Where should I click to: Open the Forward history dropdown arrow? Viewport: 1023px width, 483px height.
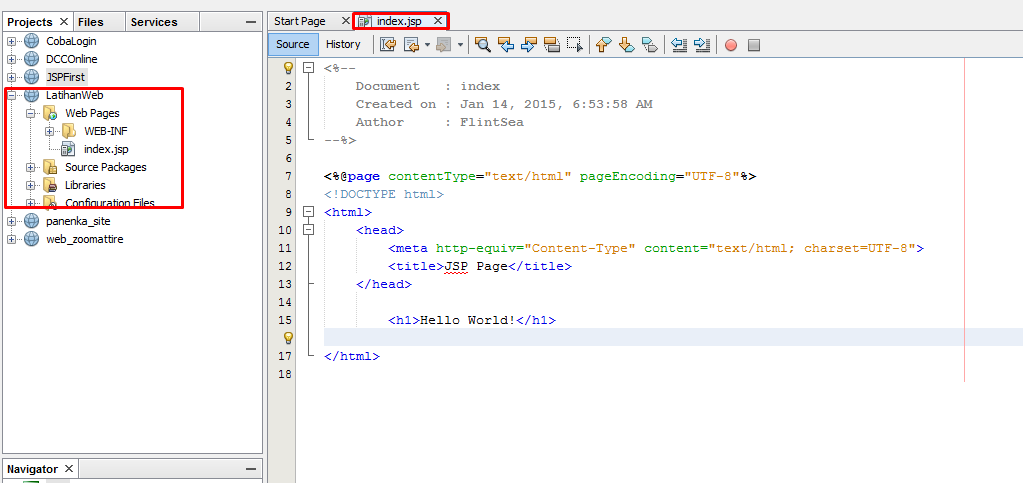pyautogui.click(x=460, y=44)
